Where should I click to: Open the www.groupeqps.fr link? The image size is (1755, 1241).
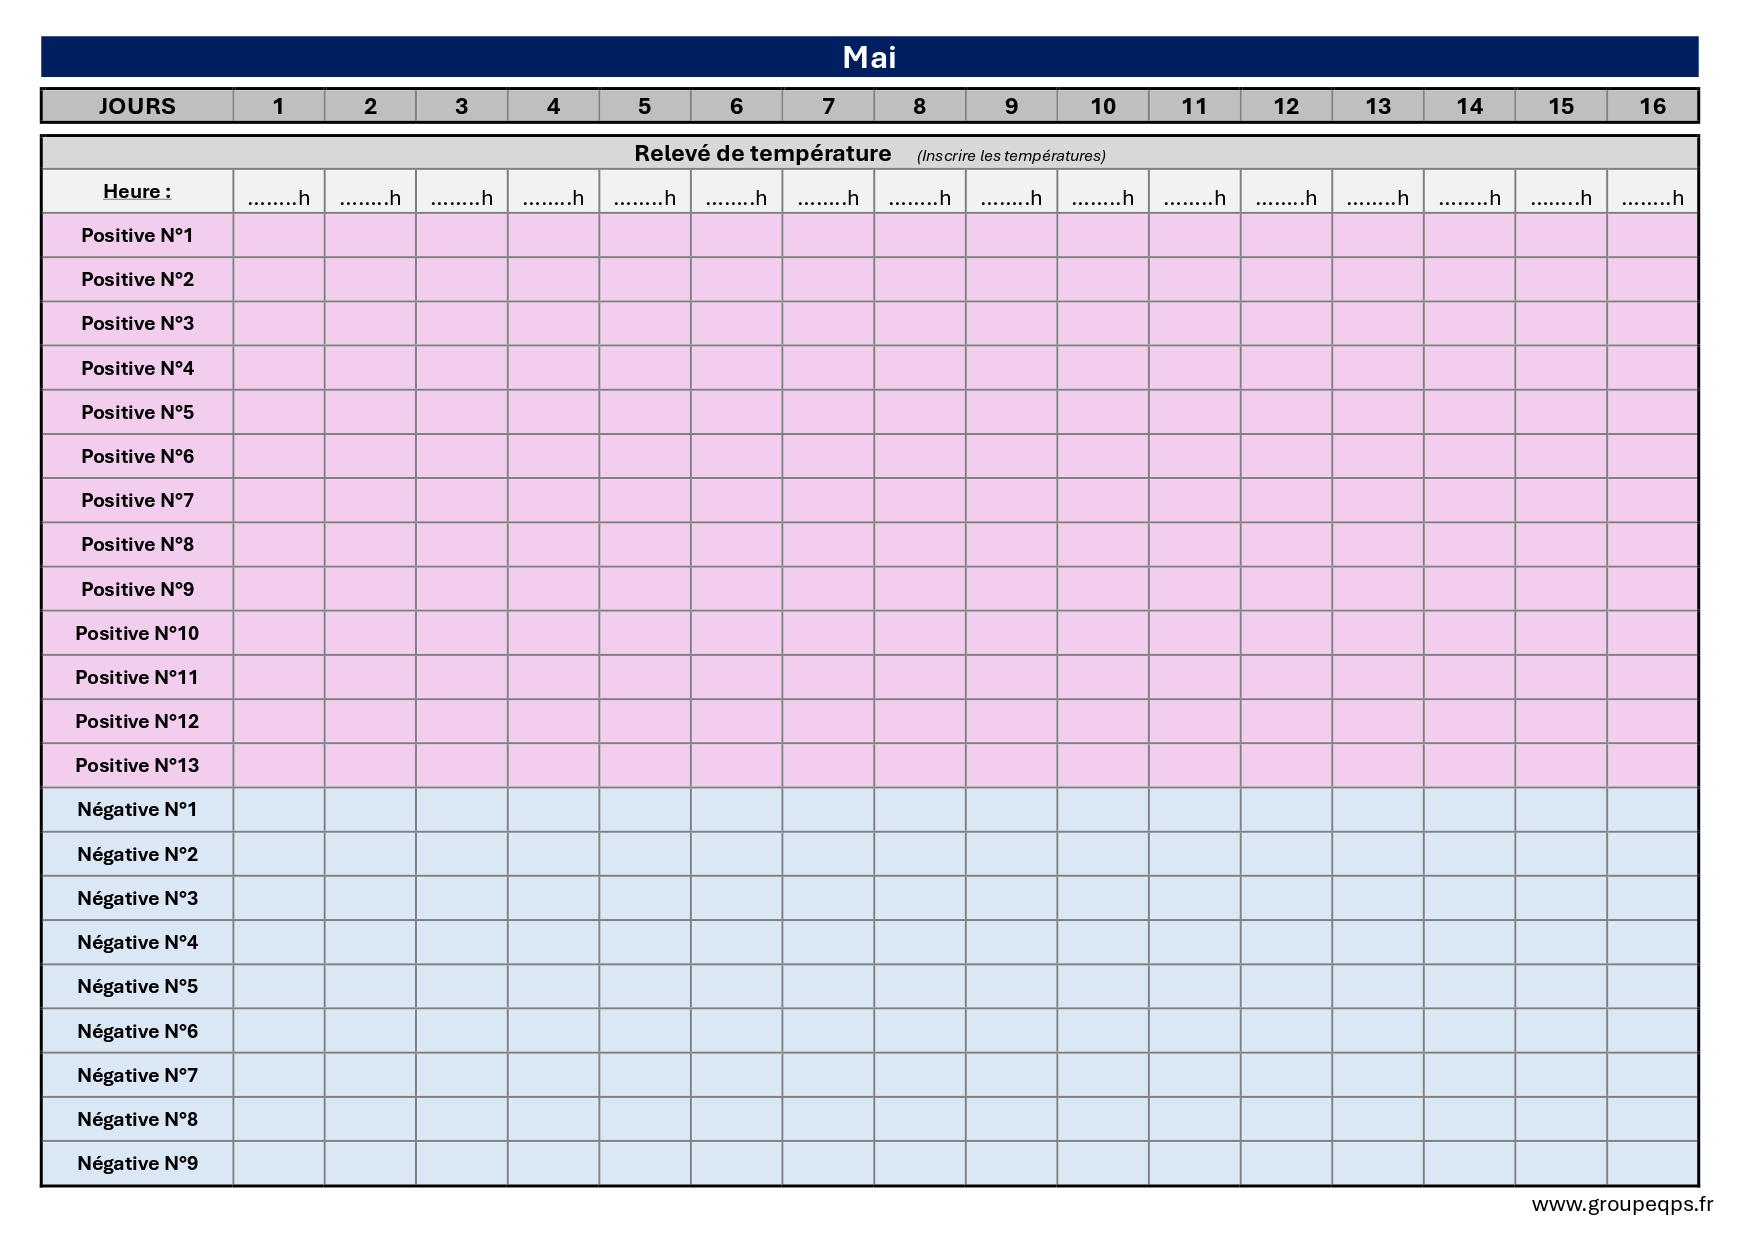point(1622,1205)
